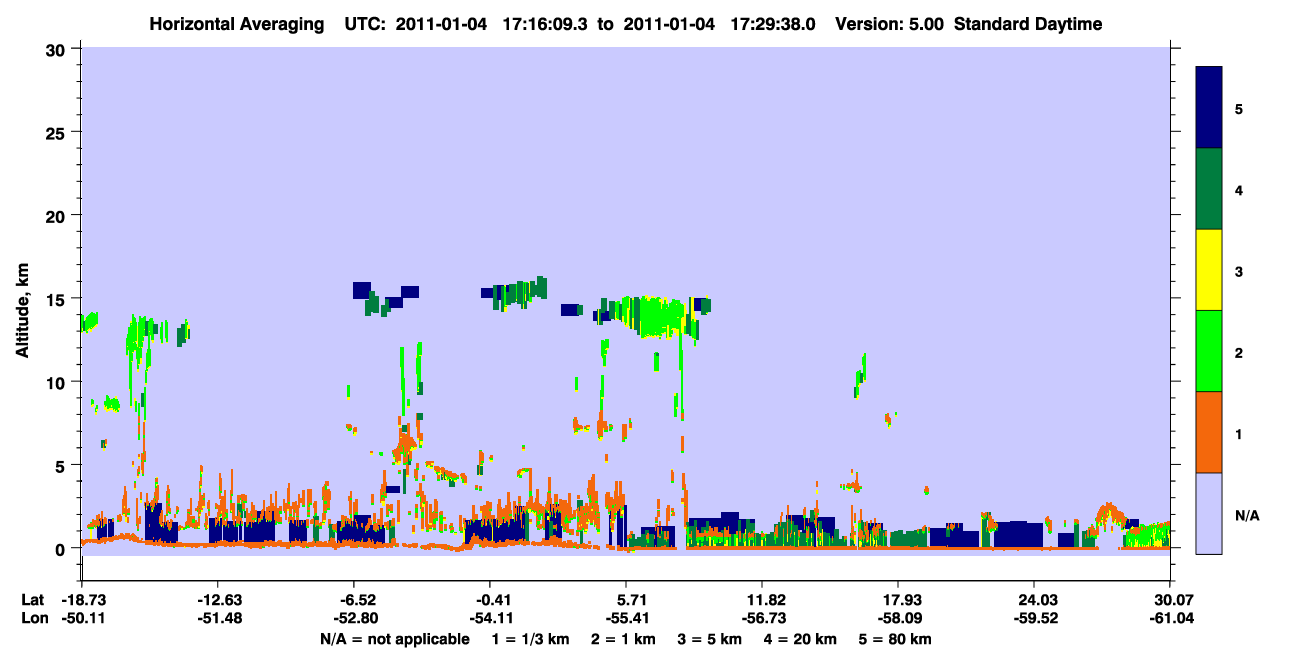Click the y-axis tick label '30'

(x=58, y=50)
